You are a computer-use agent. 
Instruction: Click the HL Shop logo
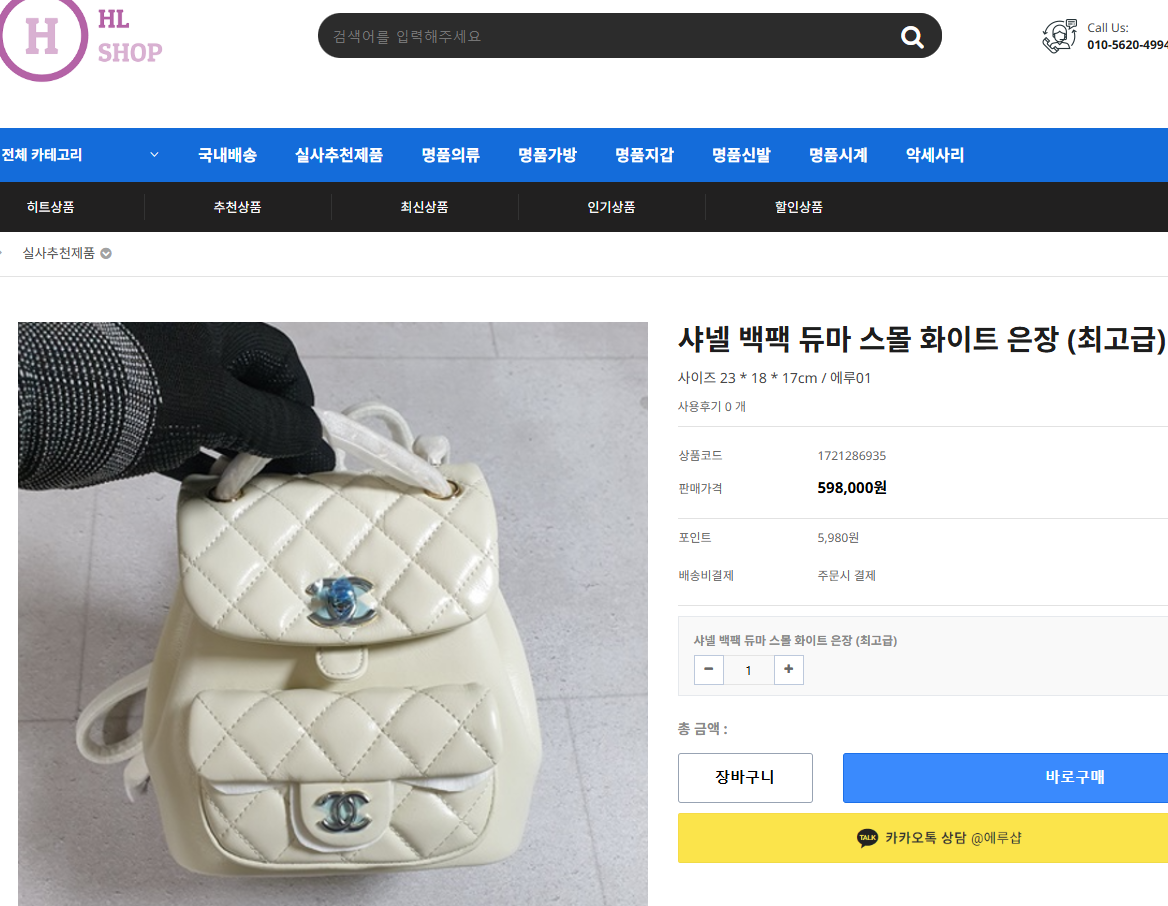click(x=80, y=37)
